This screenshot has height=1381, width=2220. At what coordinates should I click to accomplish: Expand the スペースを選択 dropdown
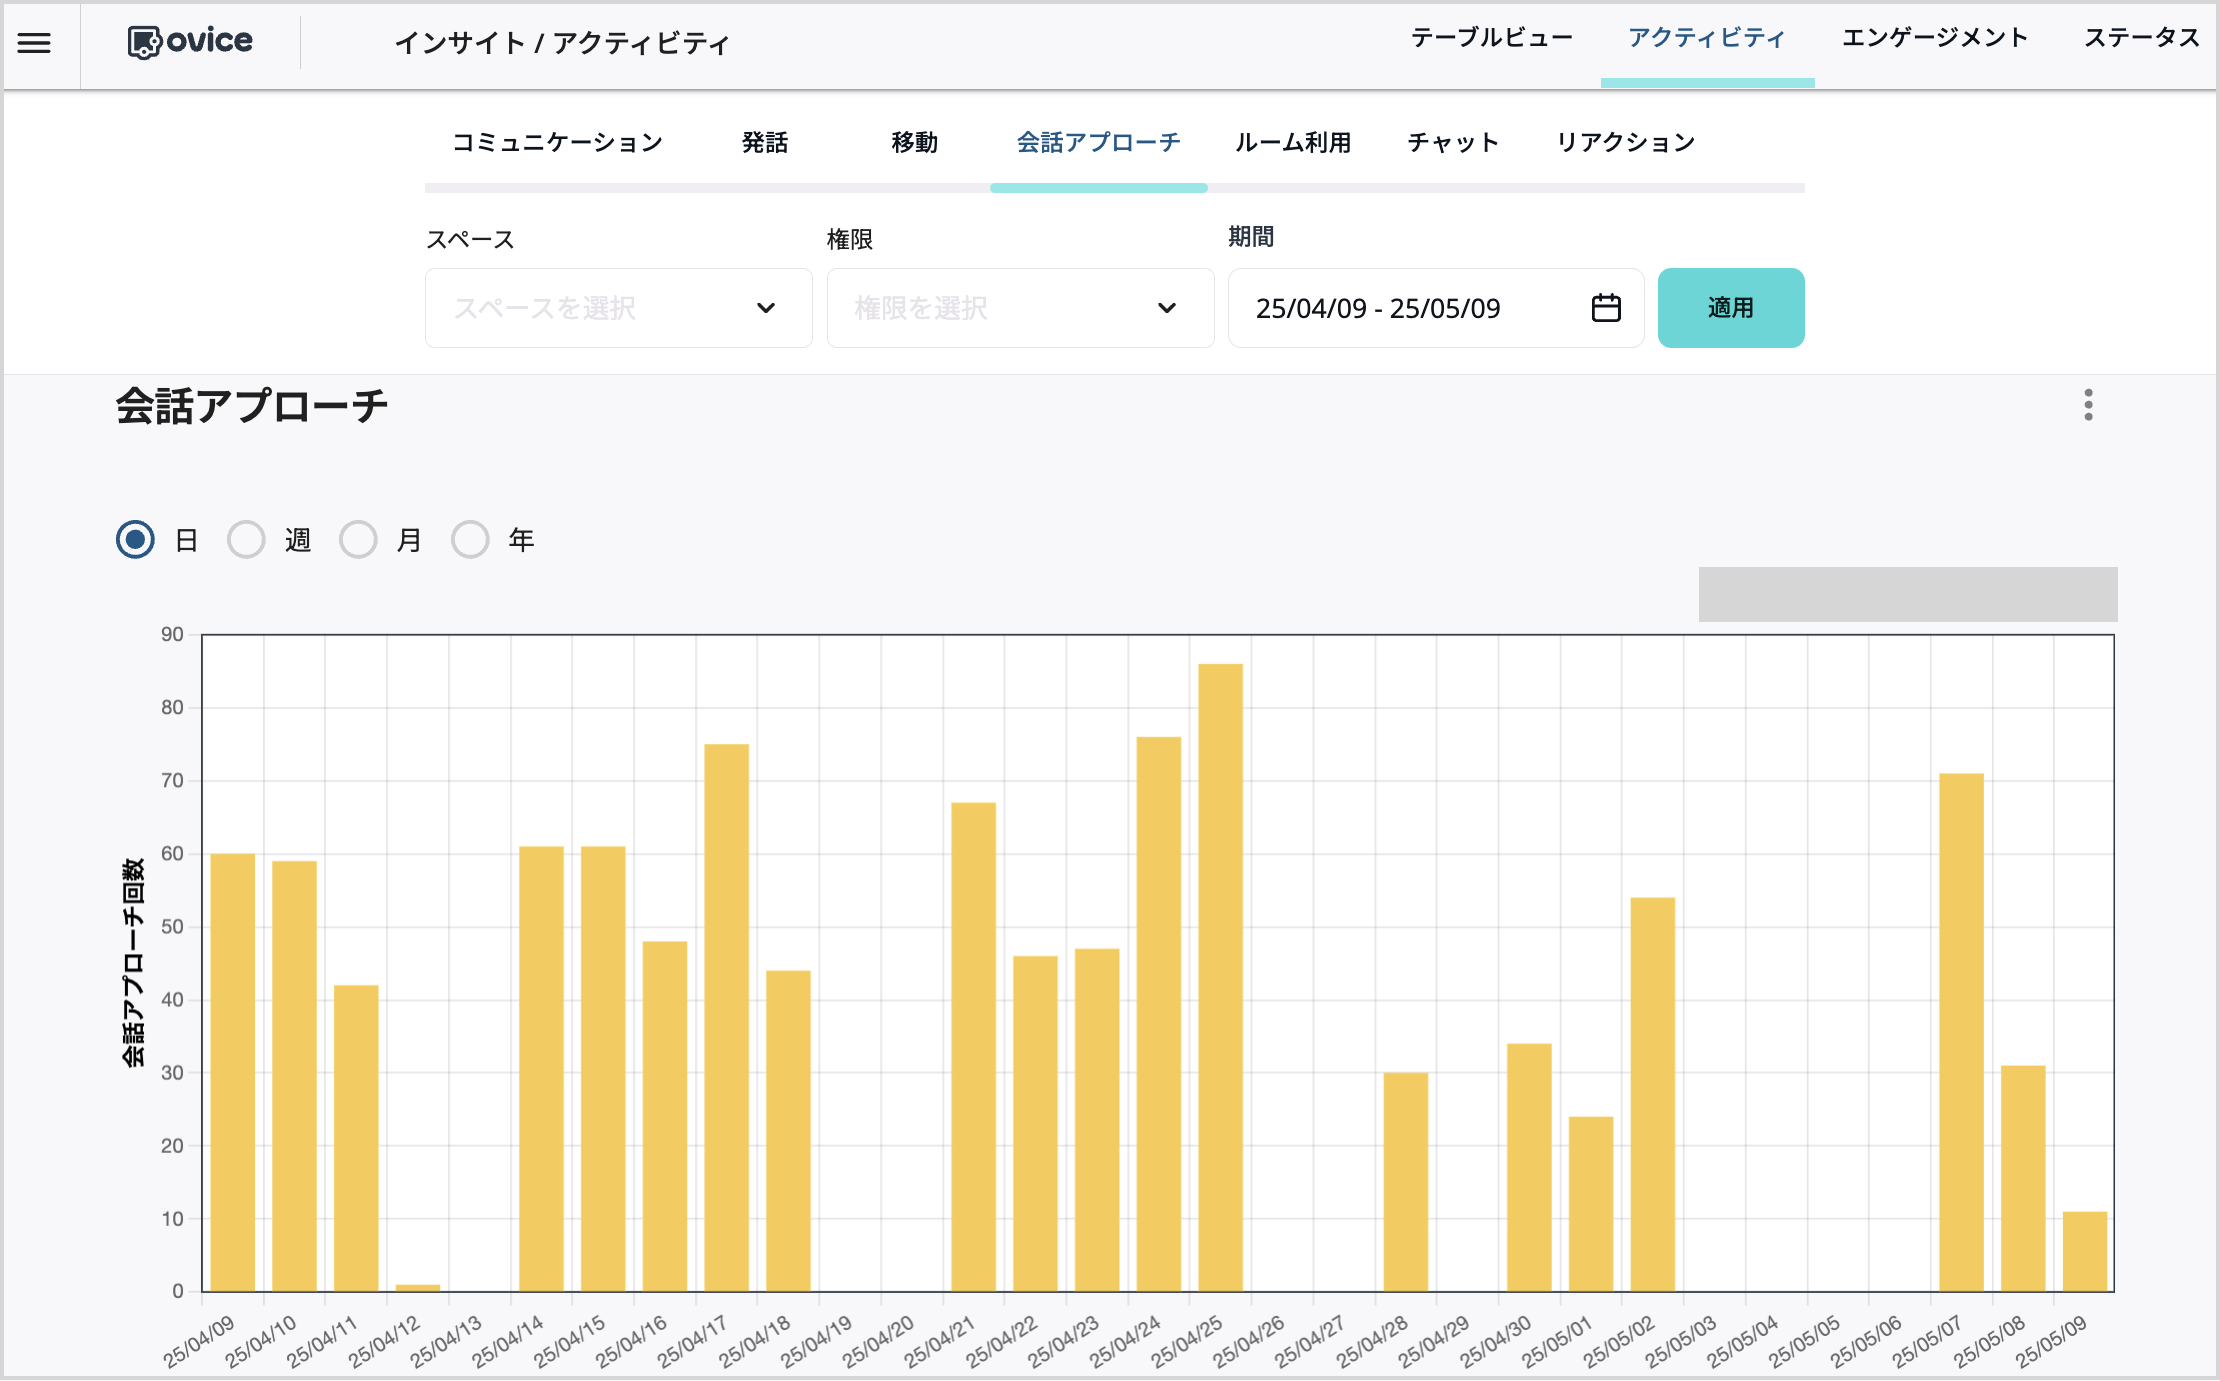pyautogui.click(x=618, y=308)
